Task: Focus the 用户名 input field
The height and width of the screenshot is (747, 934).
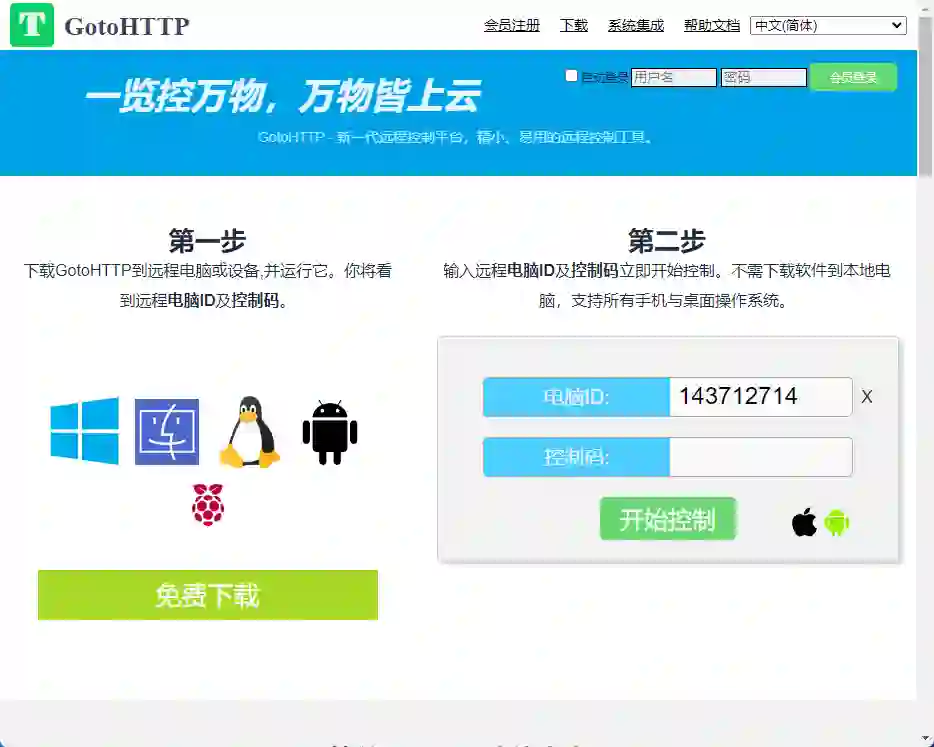Action: [x=674, y=77]
